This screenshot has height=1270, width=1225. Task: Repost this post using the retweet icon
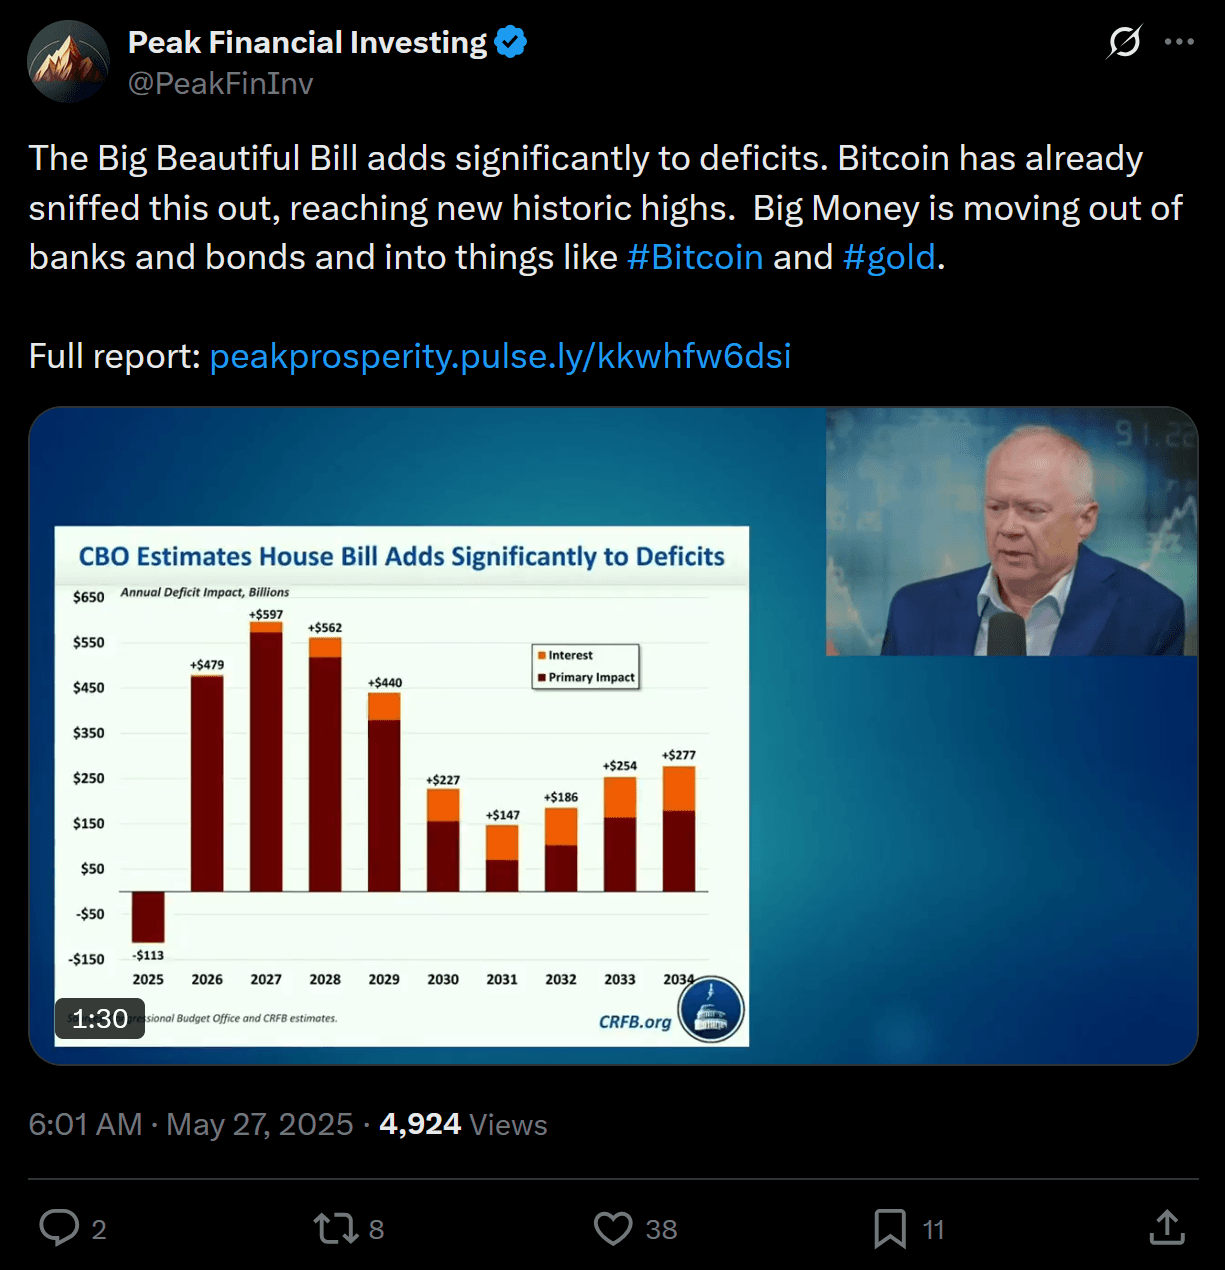tap(336, 1228)
